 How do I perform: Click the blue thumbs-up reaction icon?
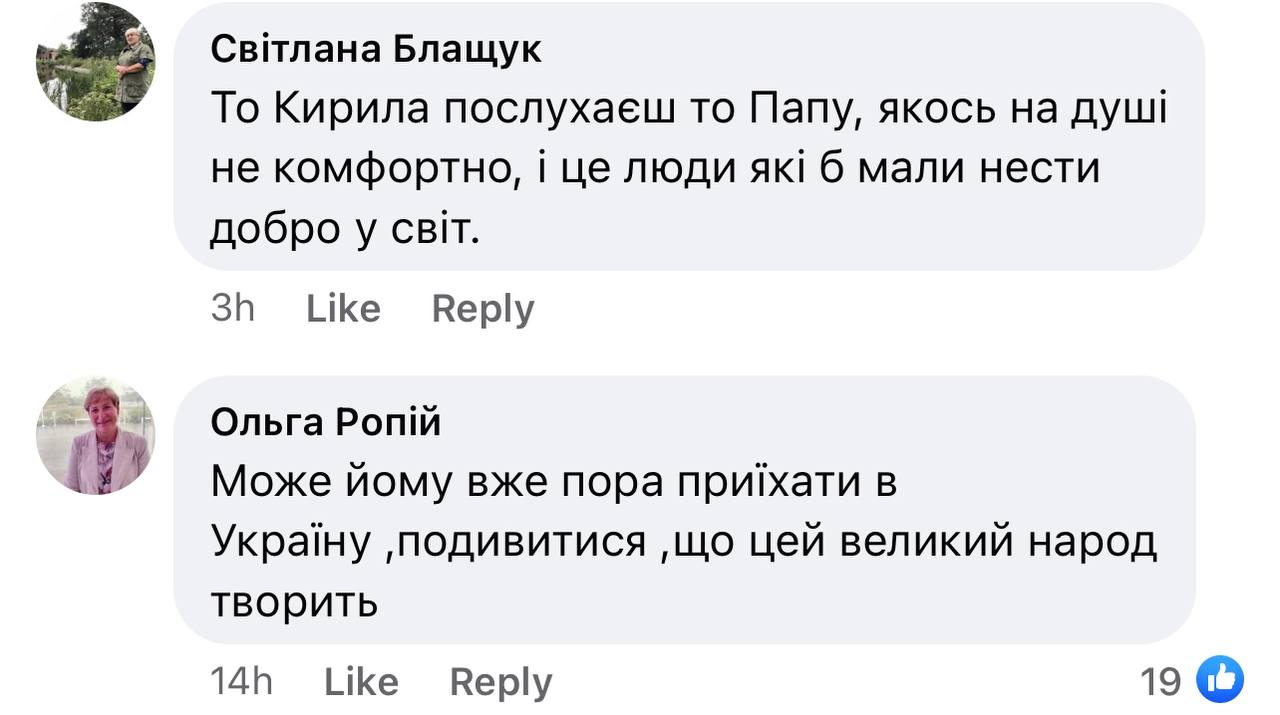(x=1219, y=681)
